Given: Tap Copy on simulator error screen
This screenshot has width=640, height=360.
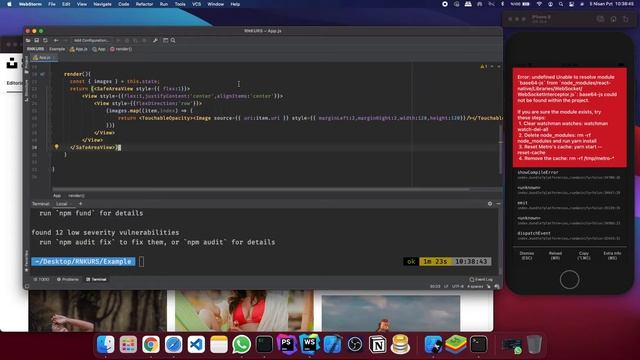Looking at the screenshot, I should click(x=584, y=256).
